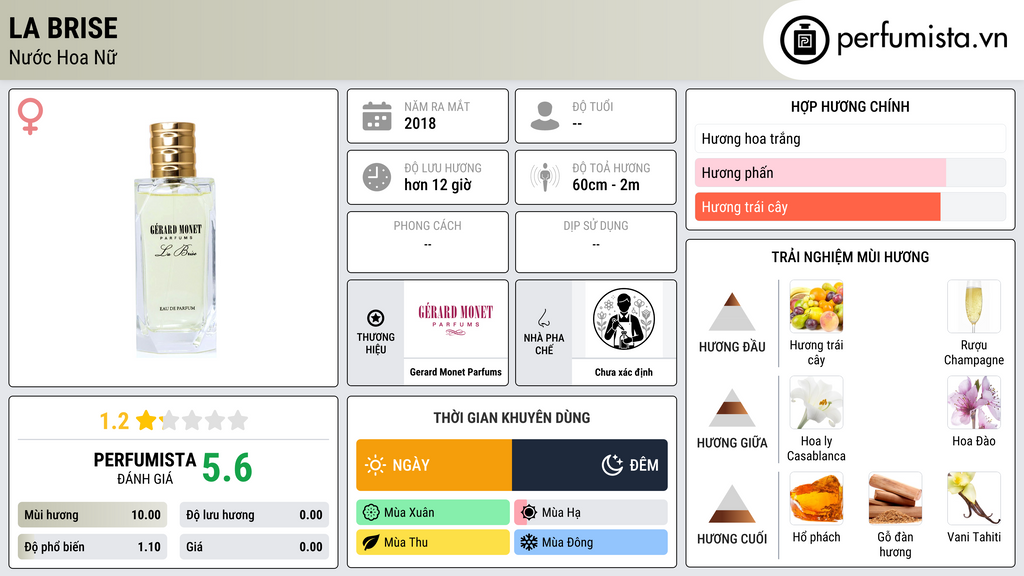Click the Phong cách card
This screenshot has height=576, width=1024.
428,242
